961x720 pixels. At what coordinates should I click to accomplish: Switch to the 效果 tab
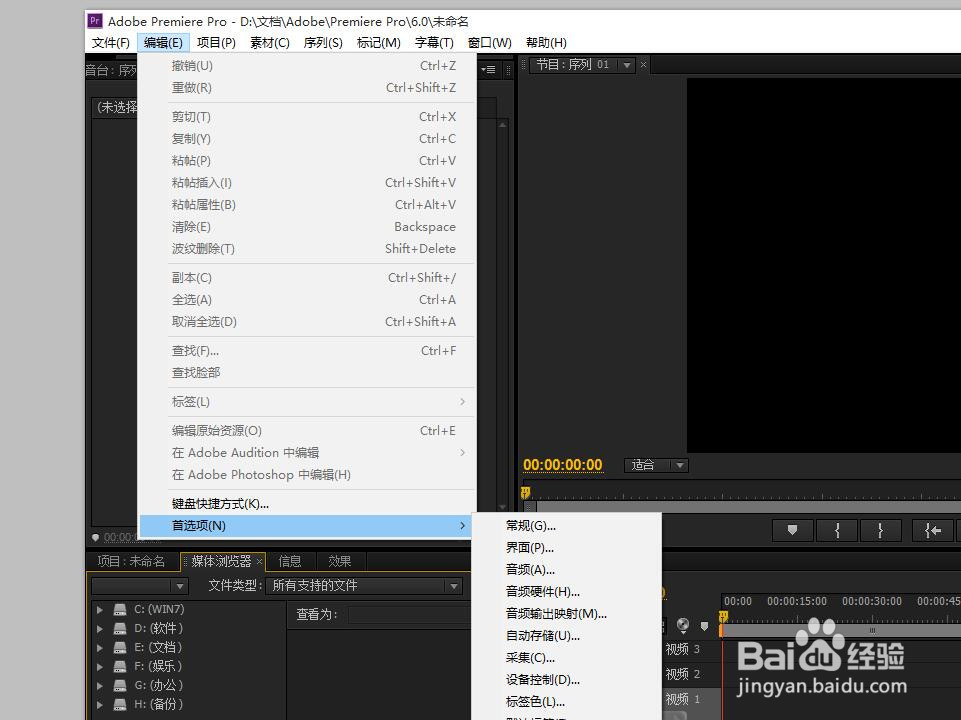pos(340,561)
